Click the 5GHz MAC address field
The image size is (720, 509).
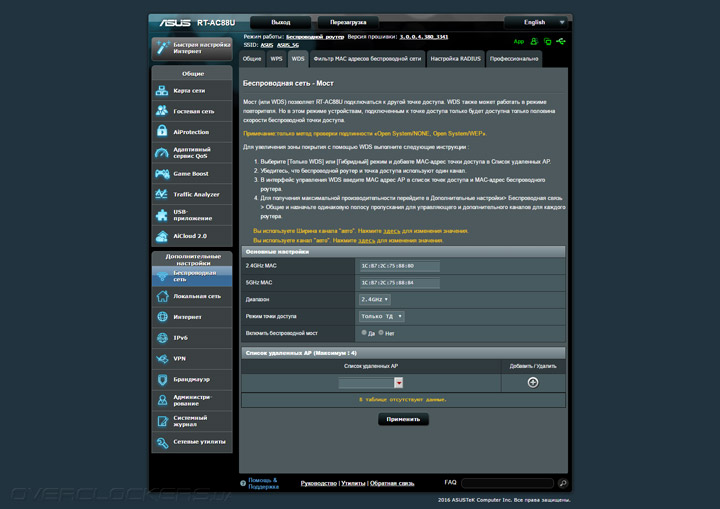click(x=399, y=283)
